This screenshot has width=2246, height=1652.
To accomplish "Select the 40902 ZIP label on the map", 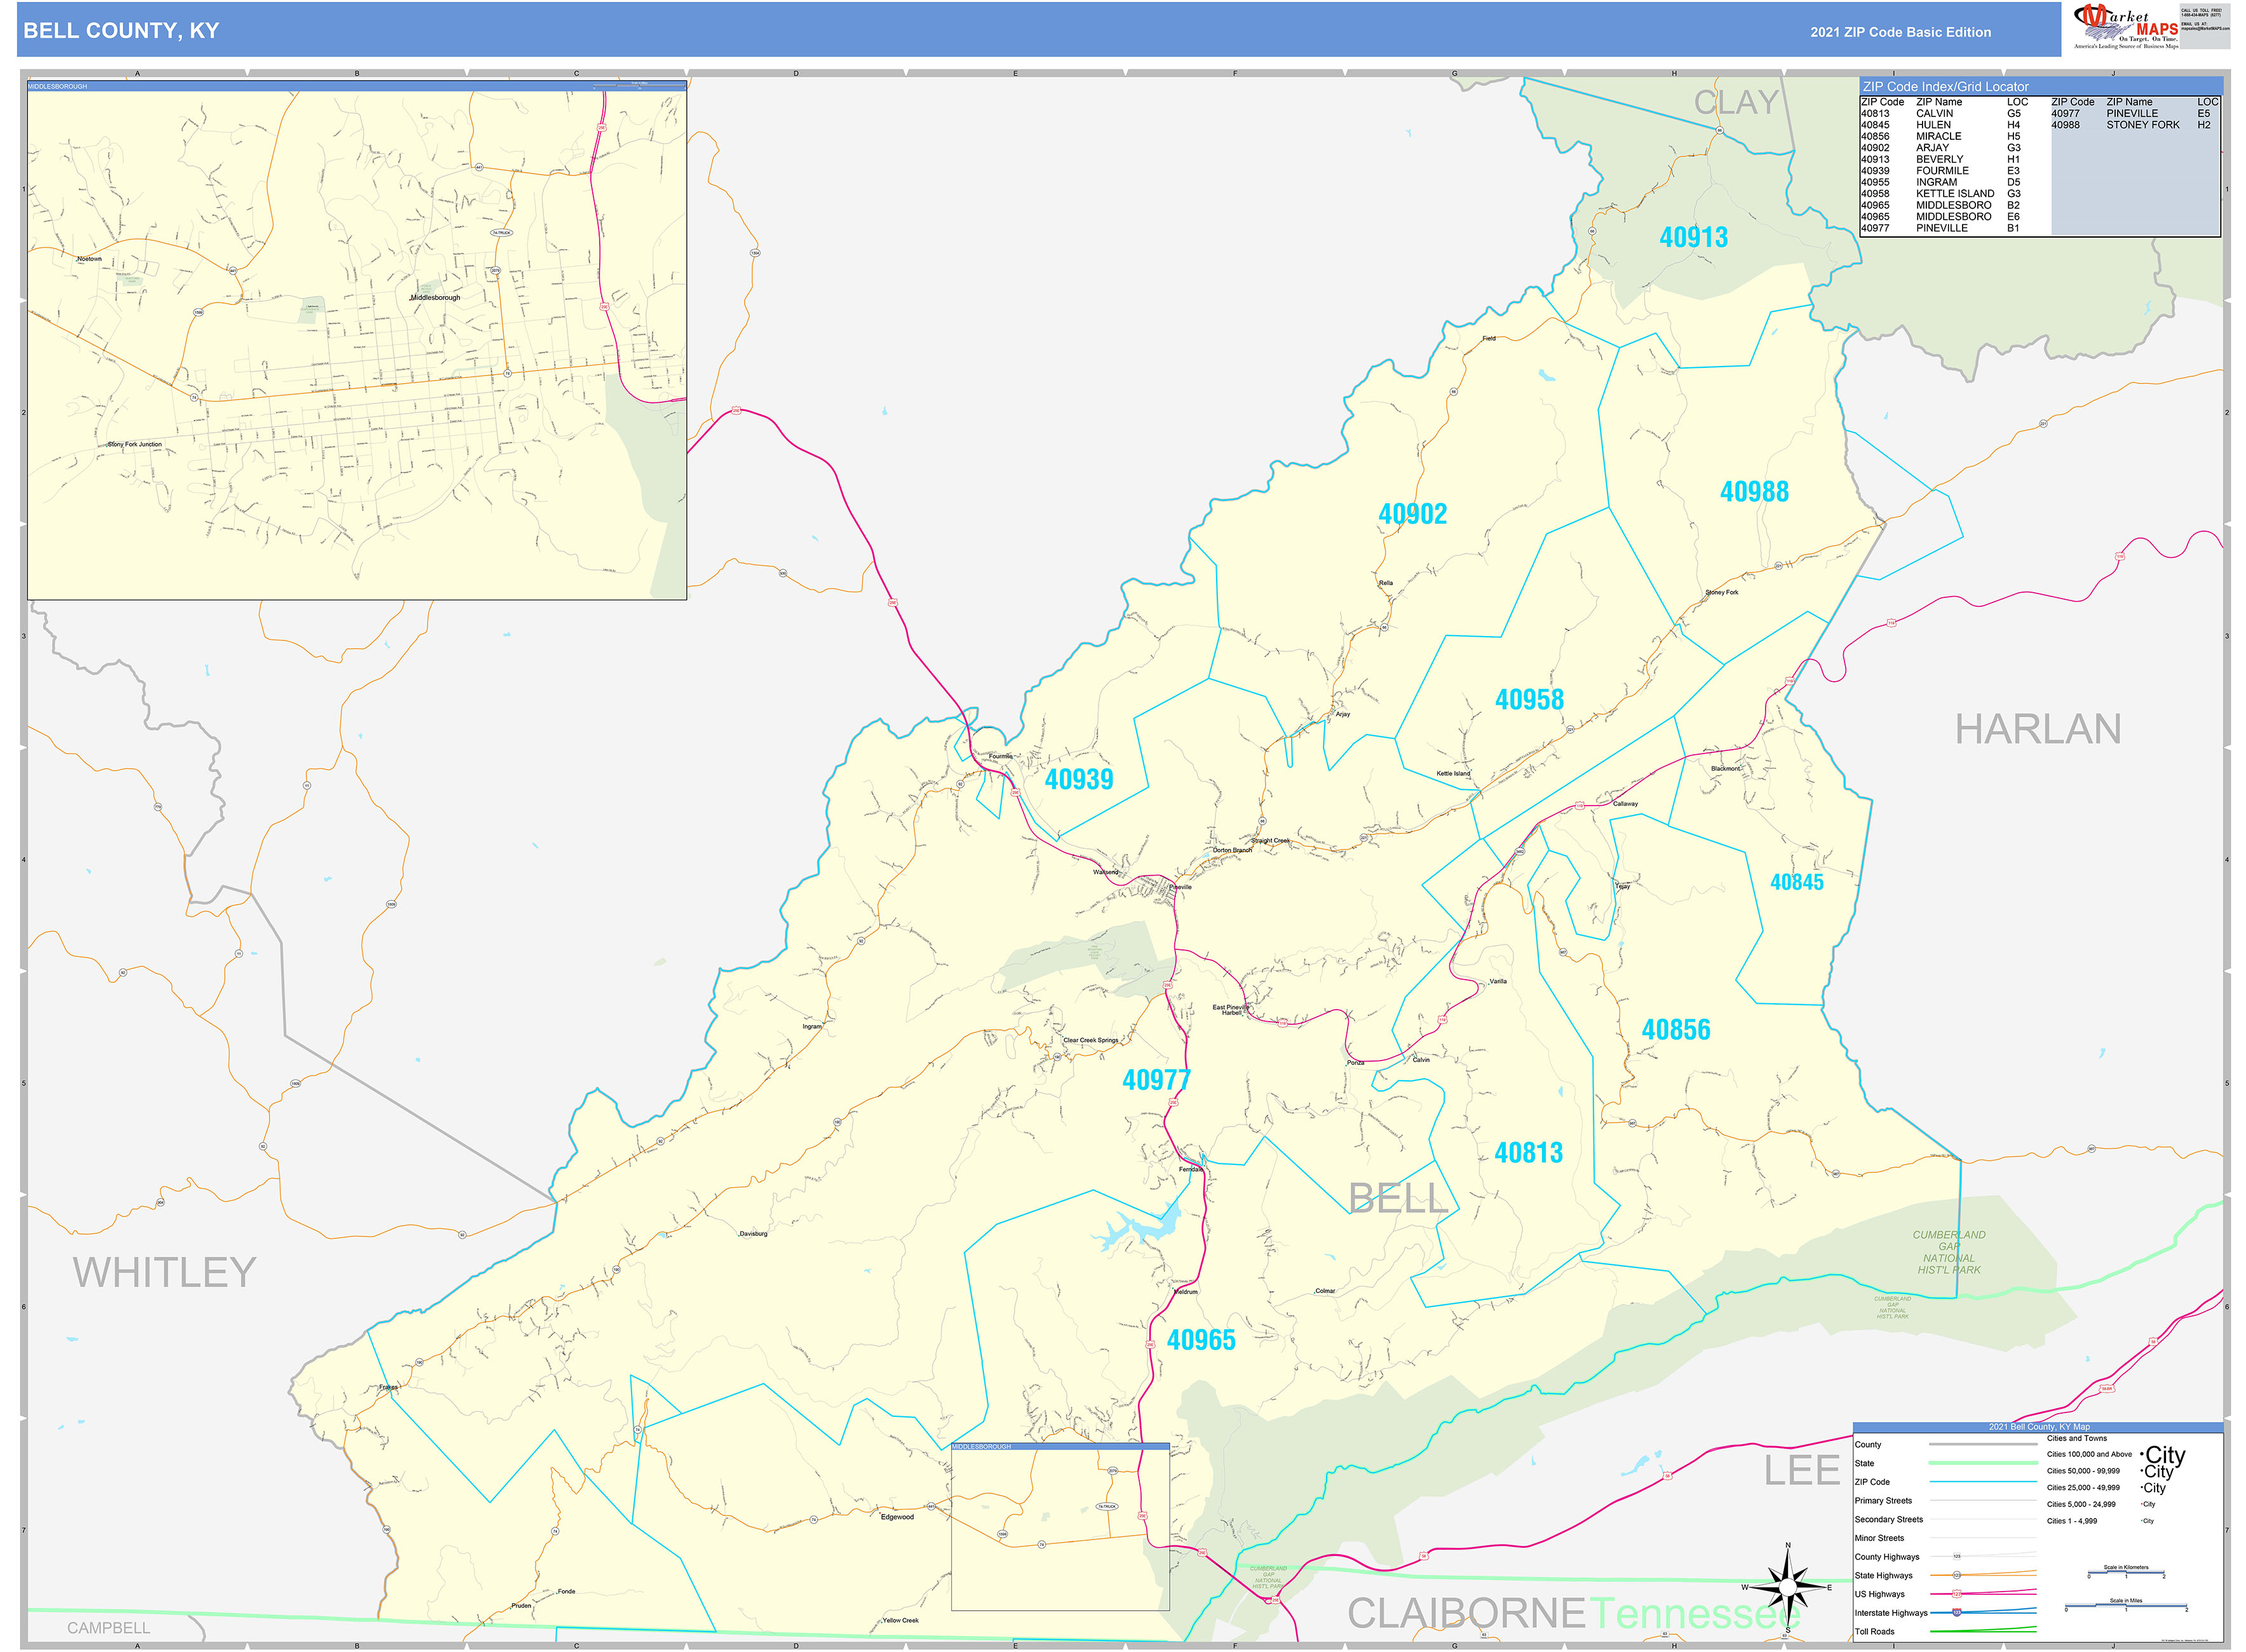I will (x=1413, y=512).
